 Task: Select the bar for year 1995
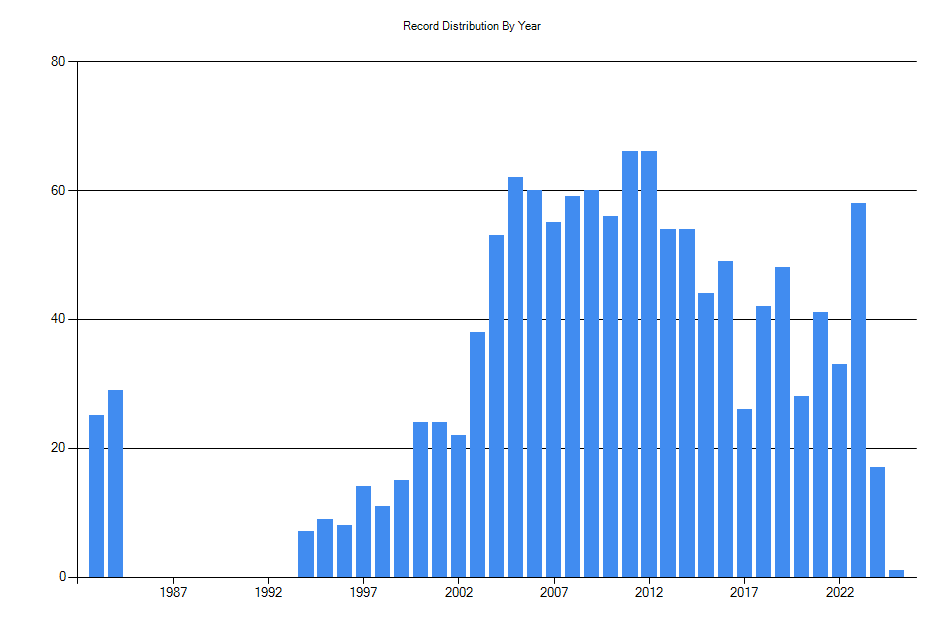point(325,548)
